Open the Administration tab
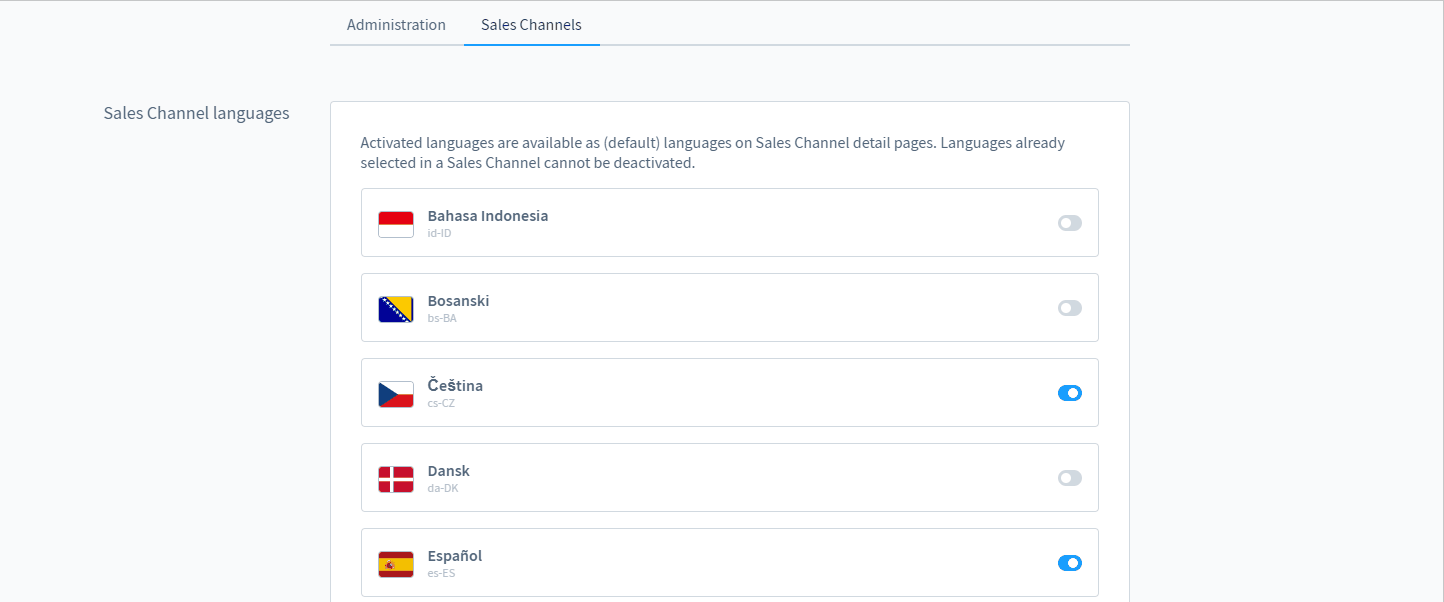 tap(396, 25)
